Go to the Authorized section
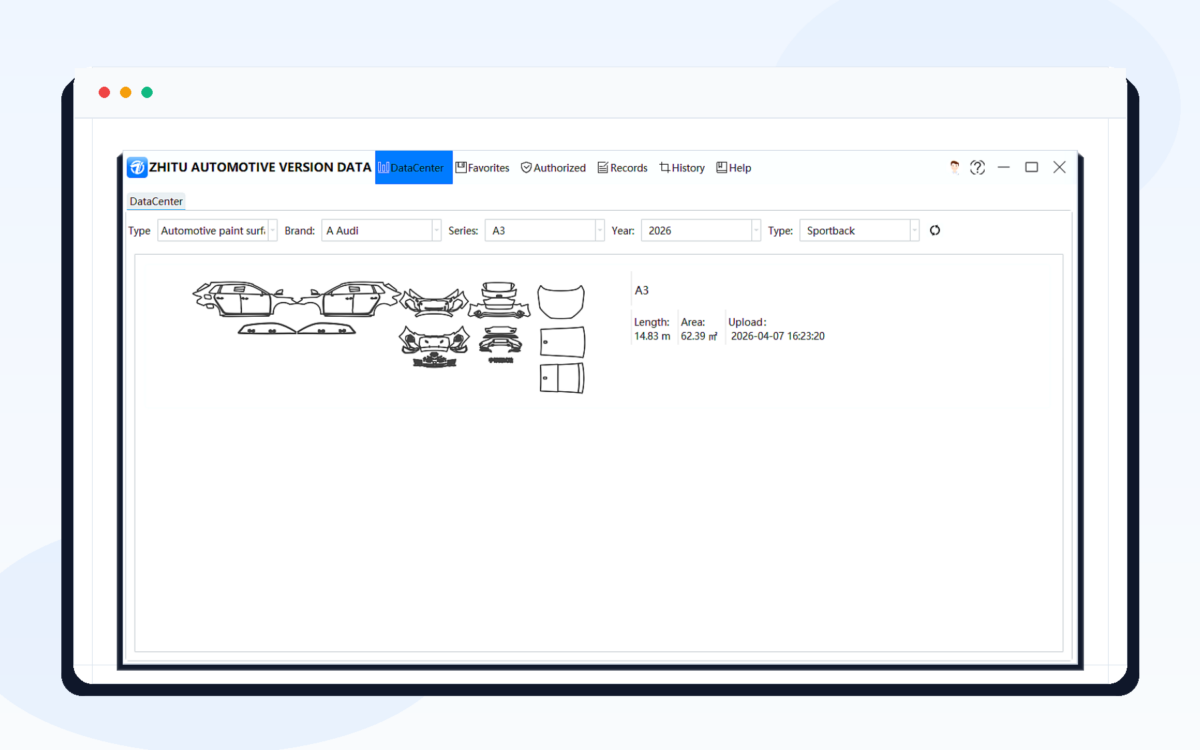The image size is (1200, 750). click(x=553, y=168)
